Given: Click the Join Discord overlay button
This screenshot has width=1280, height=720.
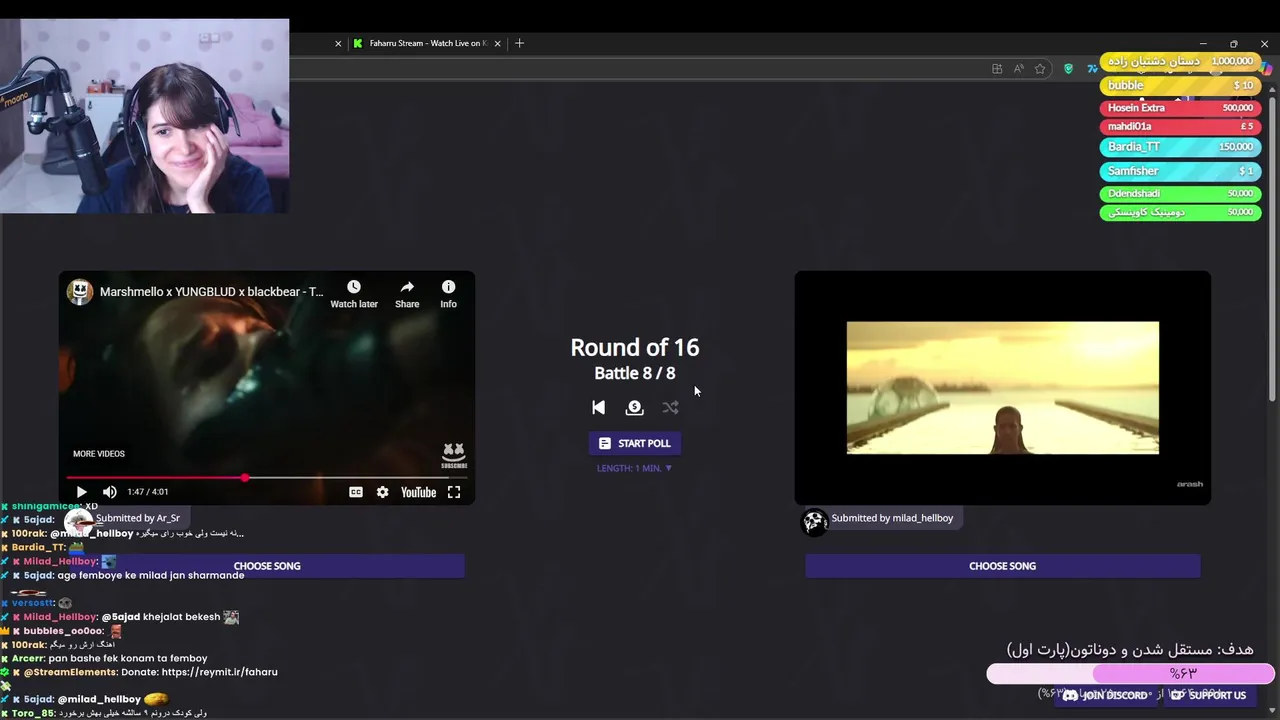Looking at the screenshot, I should pos(1105,695).
